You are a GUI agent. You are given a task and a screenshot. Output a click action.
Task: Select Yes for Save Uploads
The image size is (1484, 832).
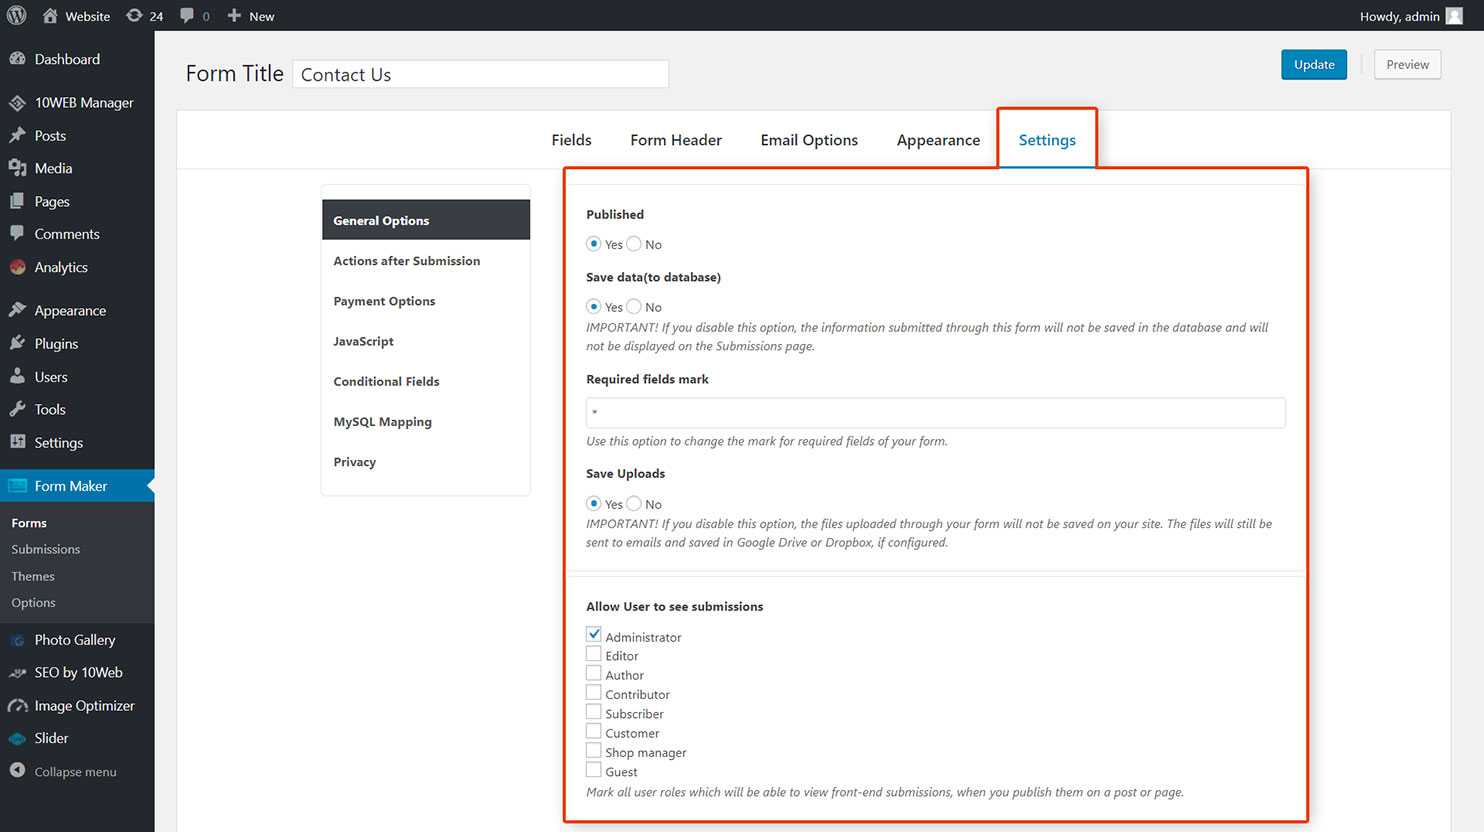[x=594, y=503]
